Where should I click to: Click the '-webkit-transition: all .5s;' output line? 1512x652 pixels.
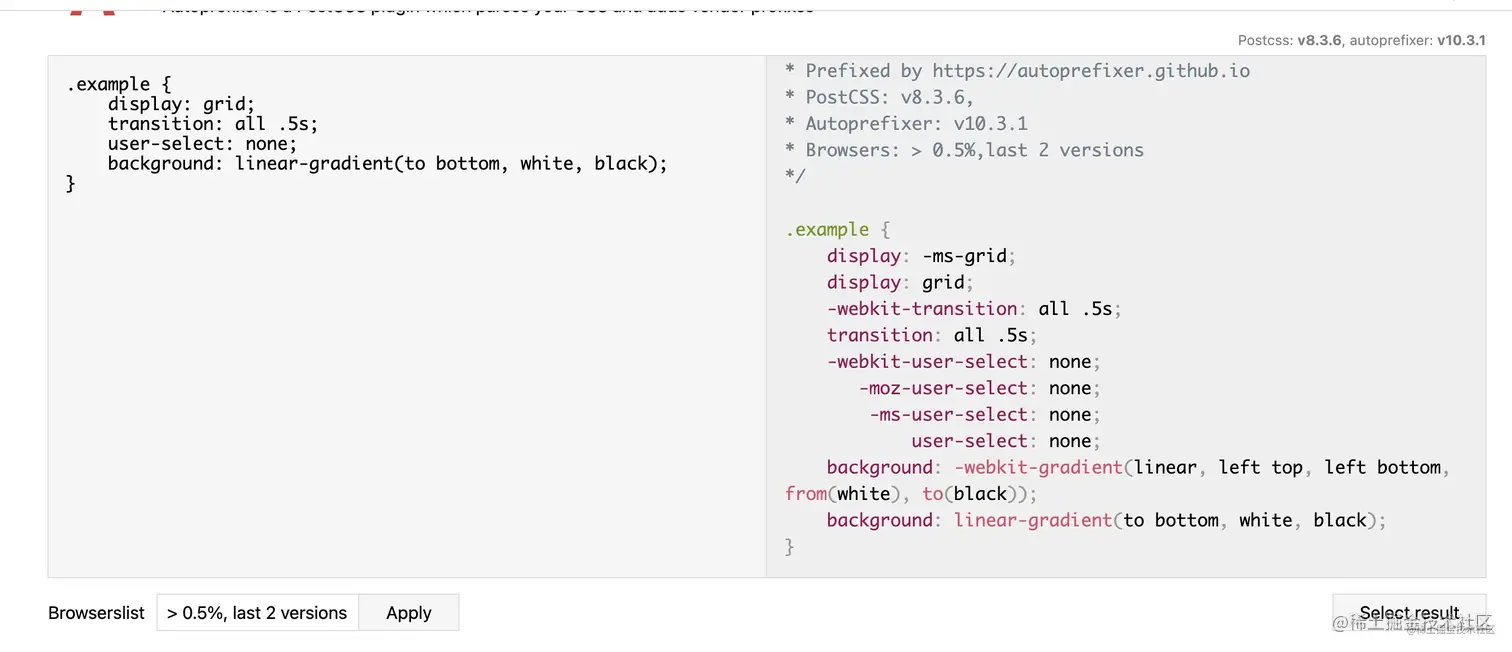pos(974,309)
